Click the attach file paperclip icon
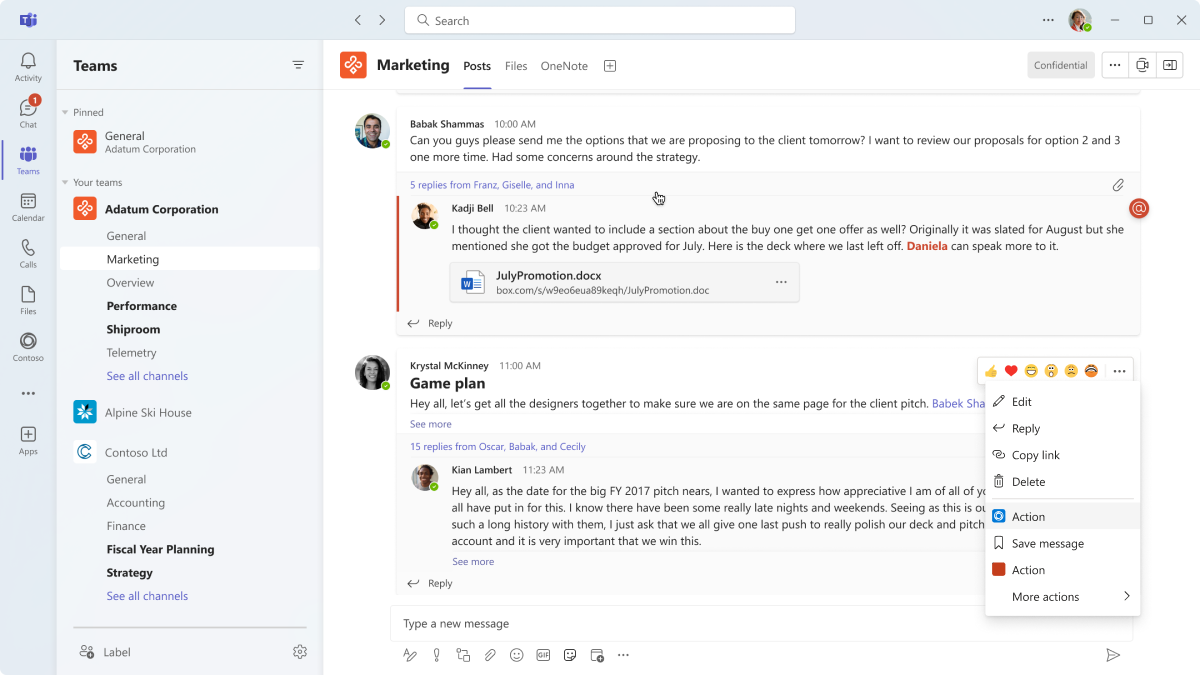Image resolution: width=1200 pixels, height=675 pixels. [x=490, y=655]
